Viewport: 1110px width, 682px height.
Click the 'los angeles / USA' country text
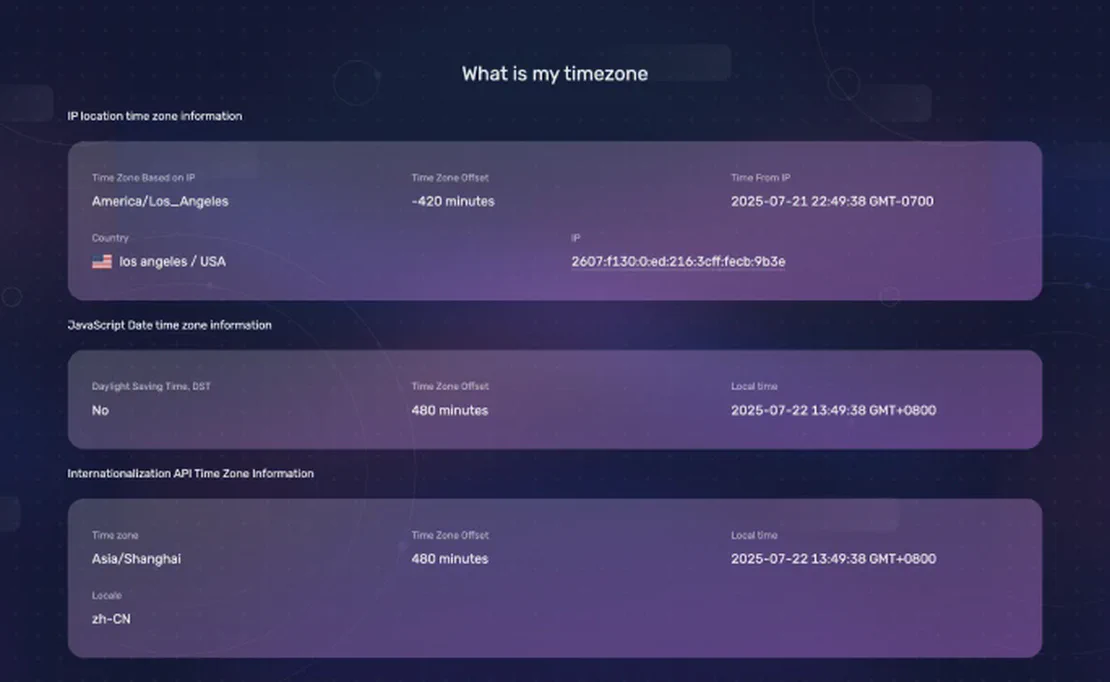[172, 262]
